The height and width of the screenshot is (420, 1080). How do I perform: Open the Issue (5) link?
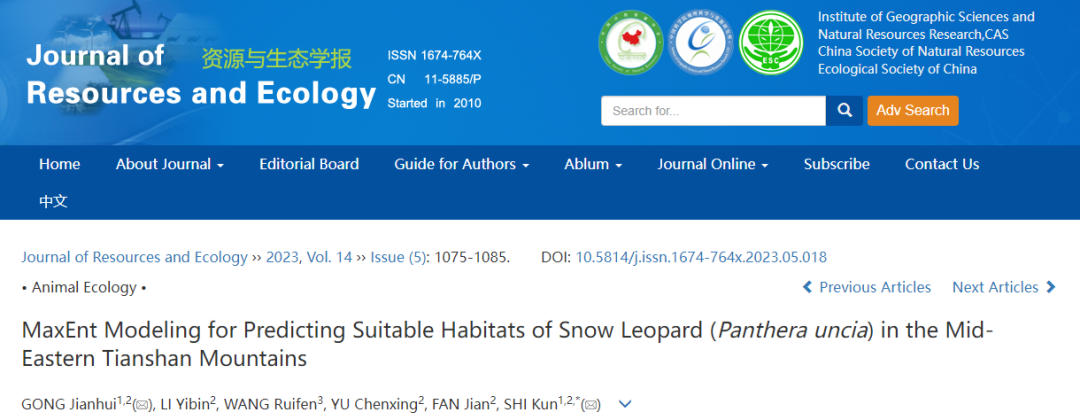[x=400, y=257]
